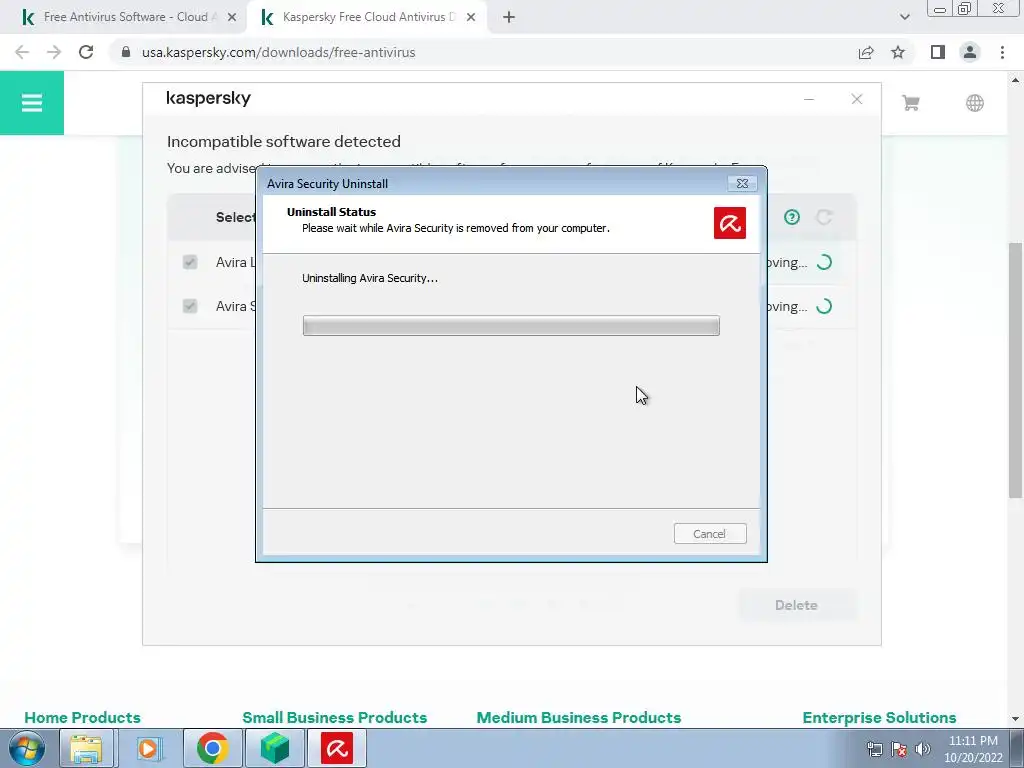This screenshot has width=1024, height=768.
Task: Click 'Uninstalling Avira Security...' status text
Action: click(x=370, y=278)
